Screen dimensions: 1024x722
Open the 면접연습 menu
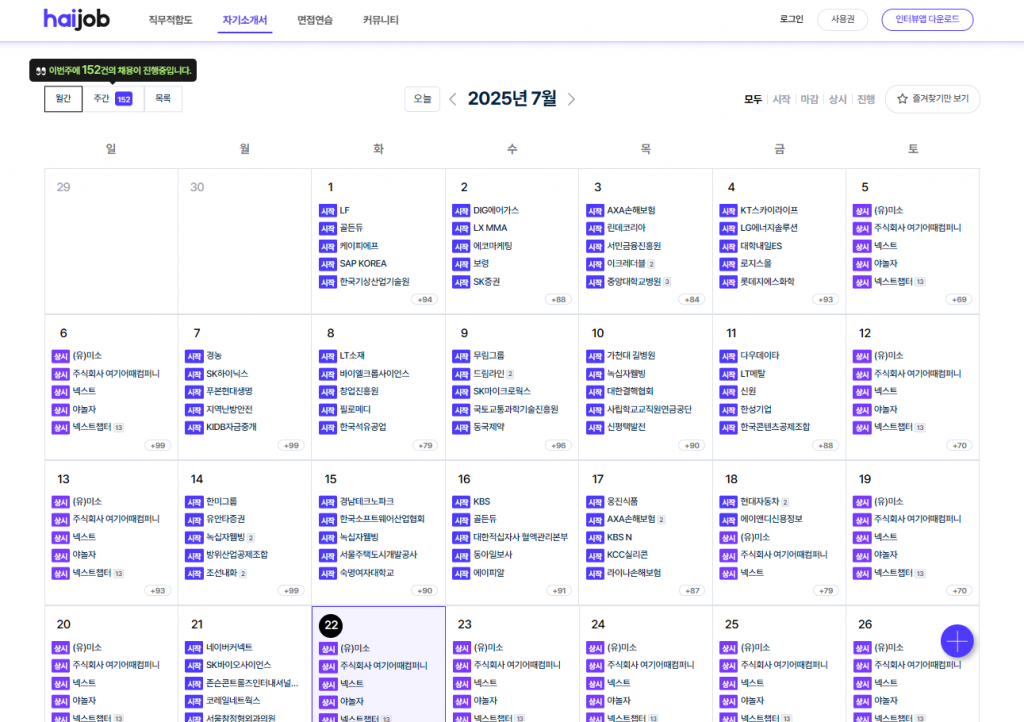[315, 20]
